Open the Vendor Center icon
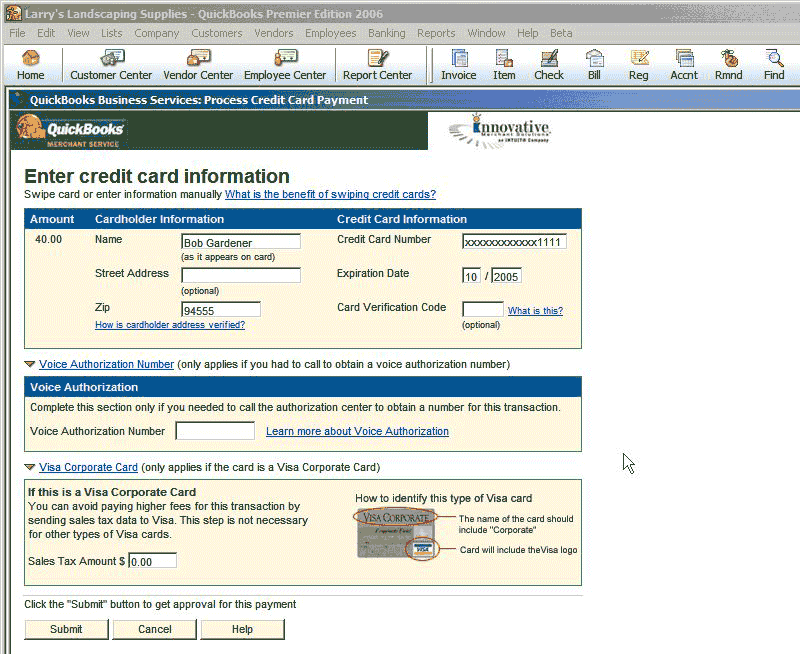This screenshot has height=654, width=800. click(x=198, y=65)
